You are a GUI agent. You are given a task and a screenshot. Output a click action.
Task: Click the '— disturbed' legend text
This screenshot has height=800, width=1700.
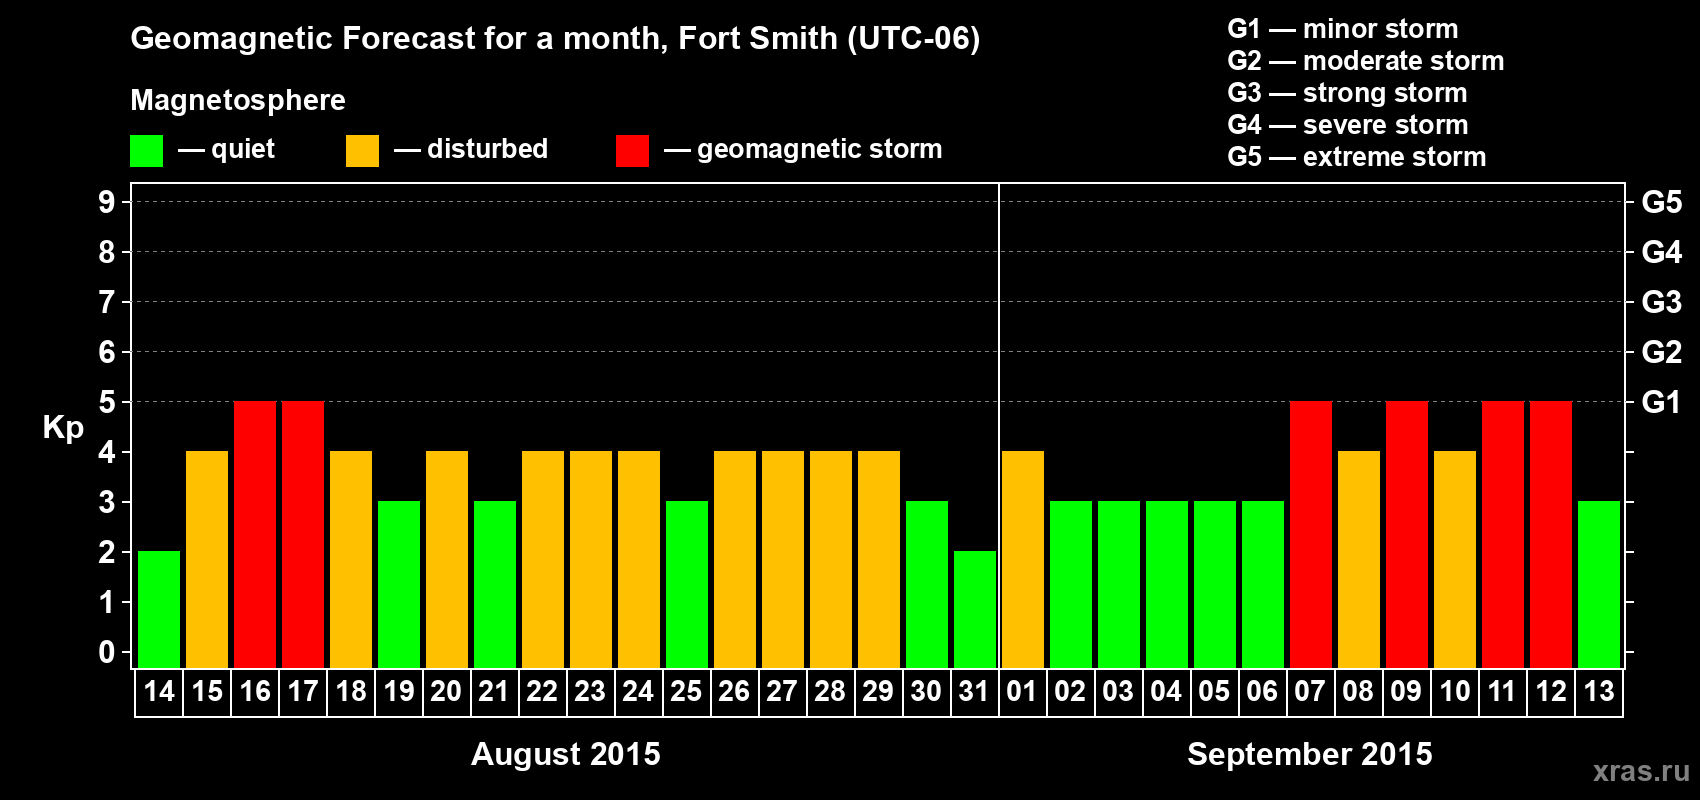click(471, 149)
